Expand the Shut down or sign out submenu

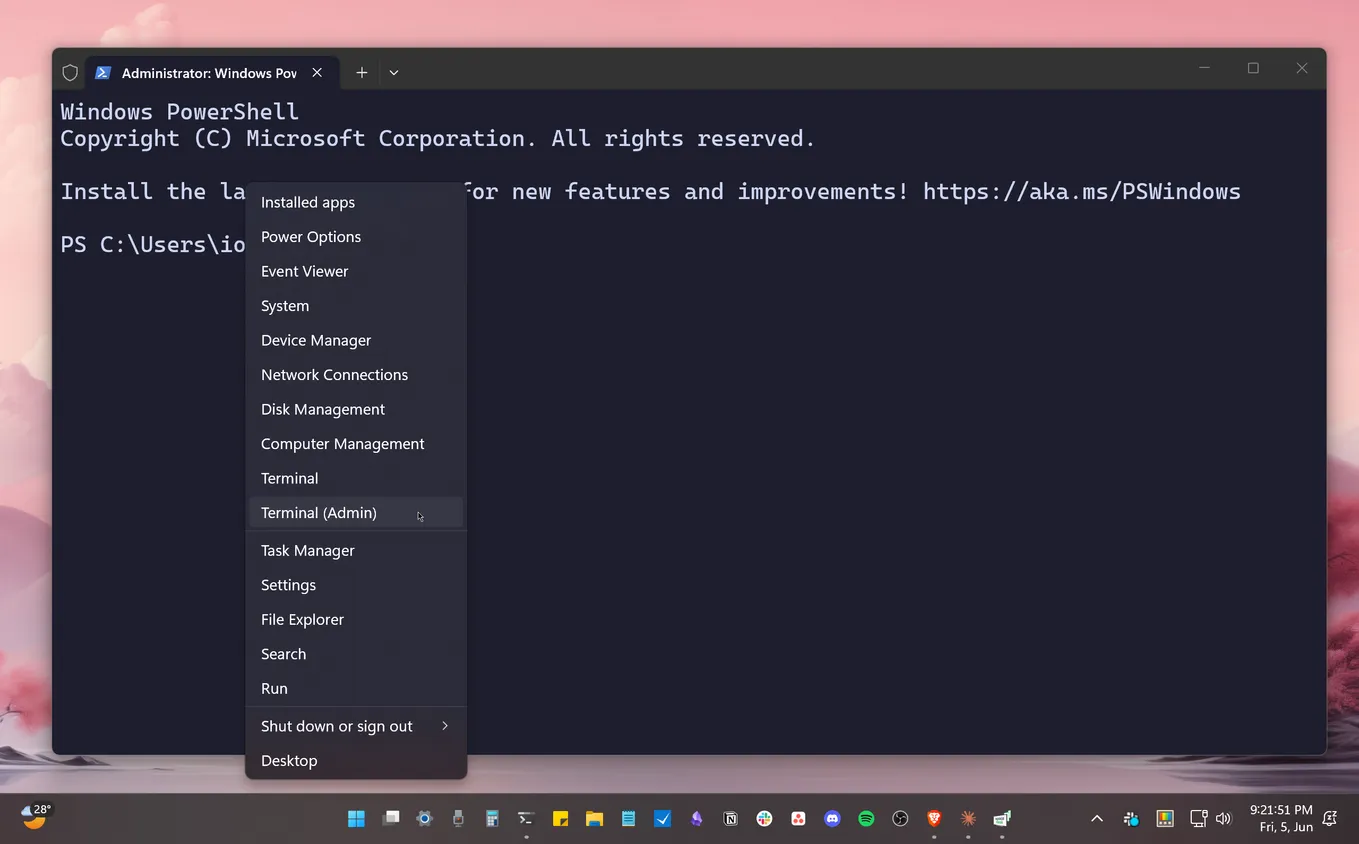356,726
